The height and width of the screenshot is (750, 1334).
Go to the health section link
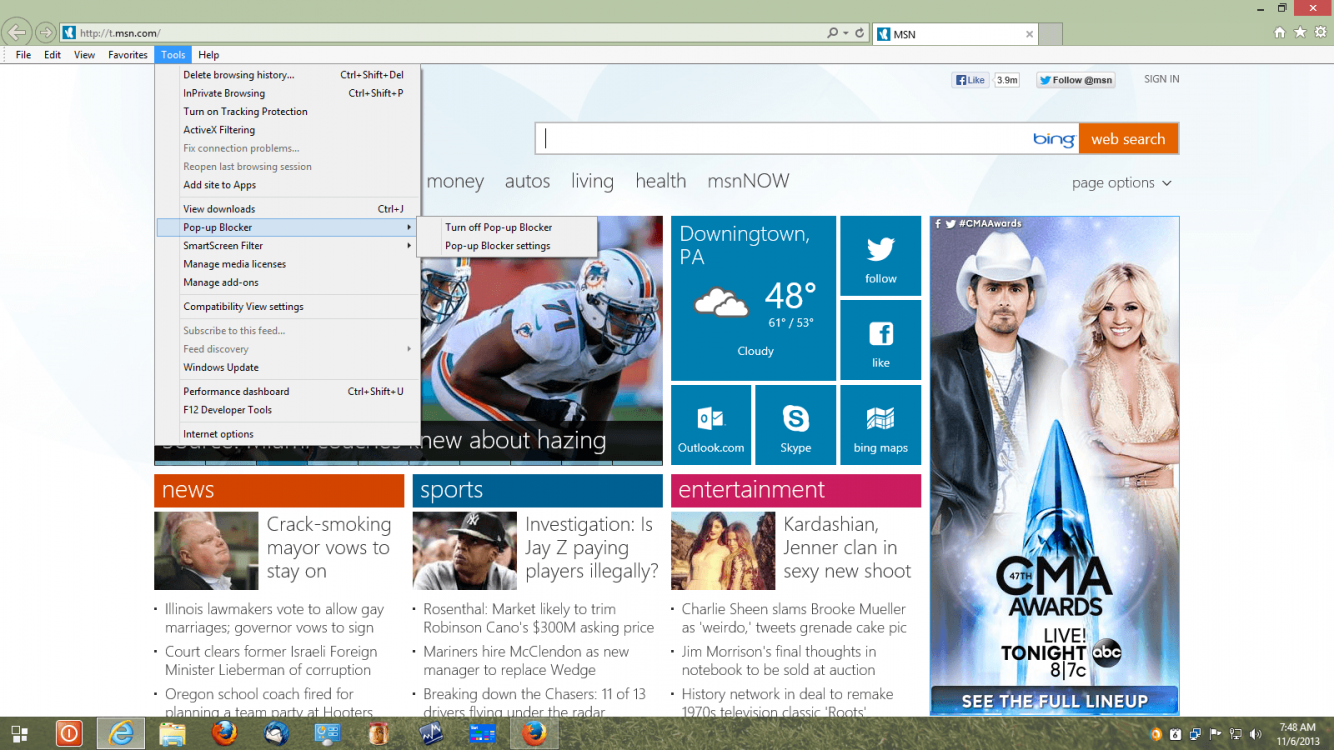[x=660, y=181]
